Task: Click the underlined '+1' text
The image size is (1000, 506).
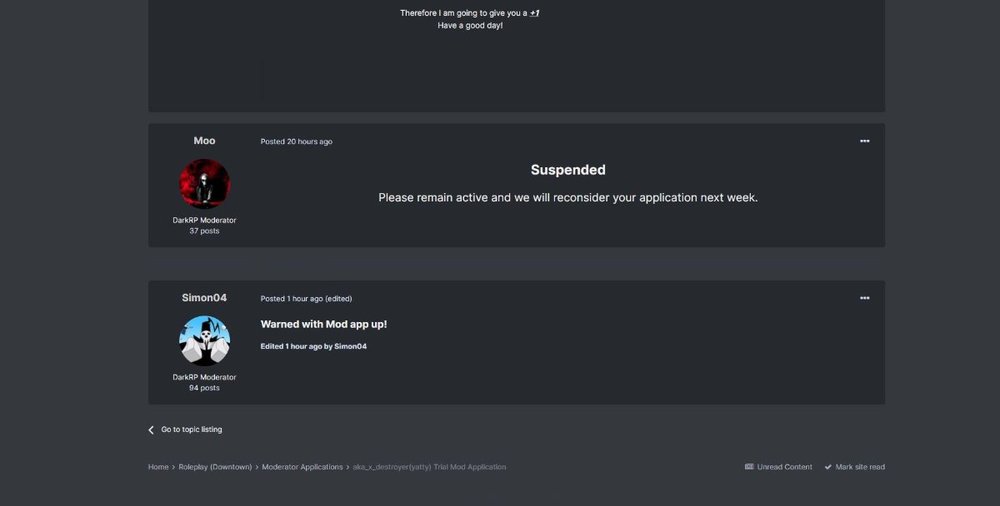Action: 535,13
